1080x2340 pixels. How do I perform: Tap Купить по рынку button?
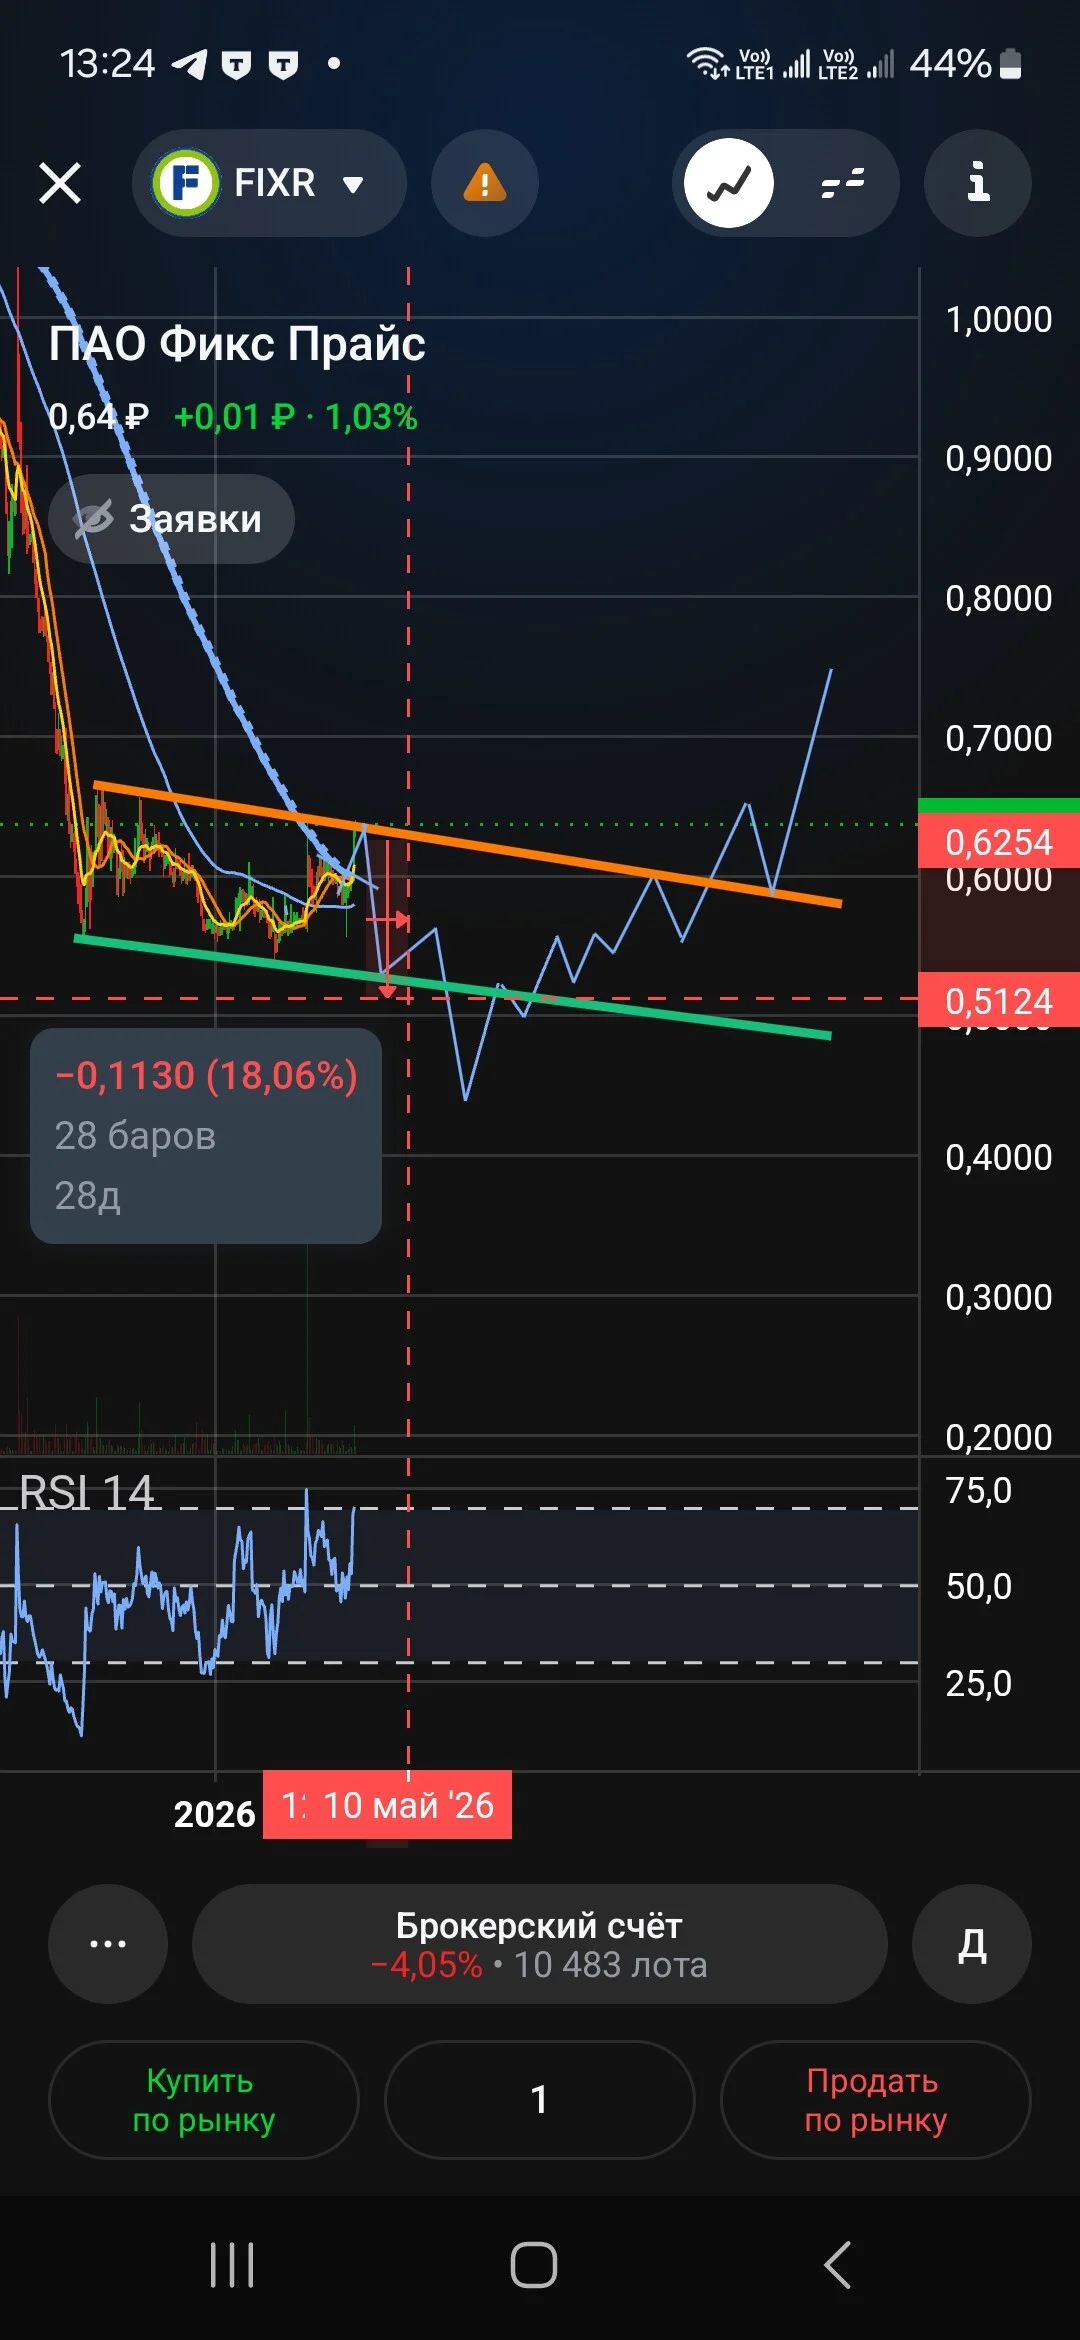click(204, 2100)
